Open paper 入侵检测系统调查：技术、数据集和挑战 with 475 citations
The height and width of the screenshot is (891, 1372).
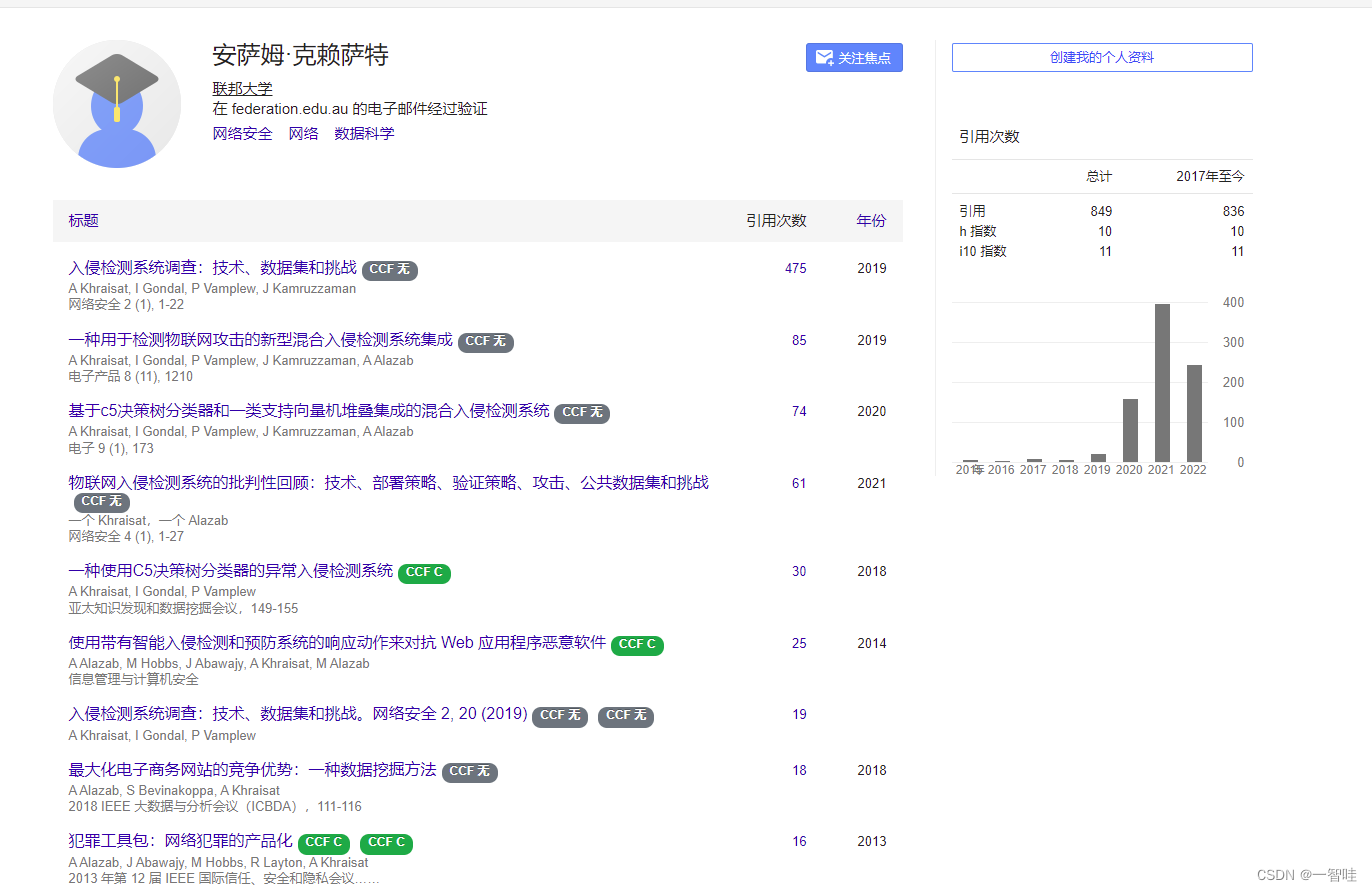[x=212, y=268]
